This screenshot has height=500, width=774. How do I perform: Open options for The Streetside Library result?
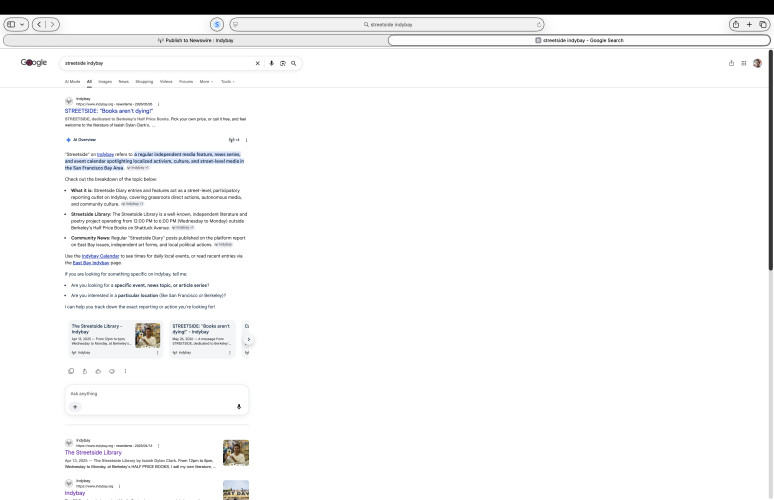pos(158,446)
